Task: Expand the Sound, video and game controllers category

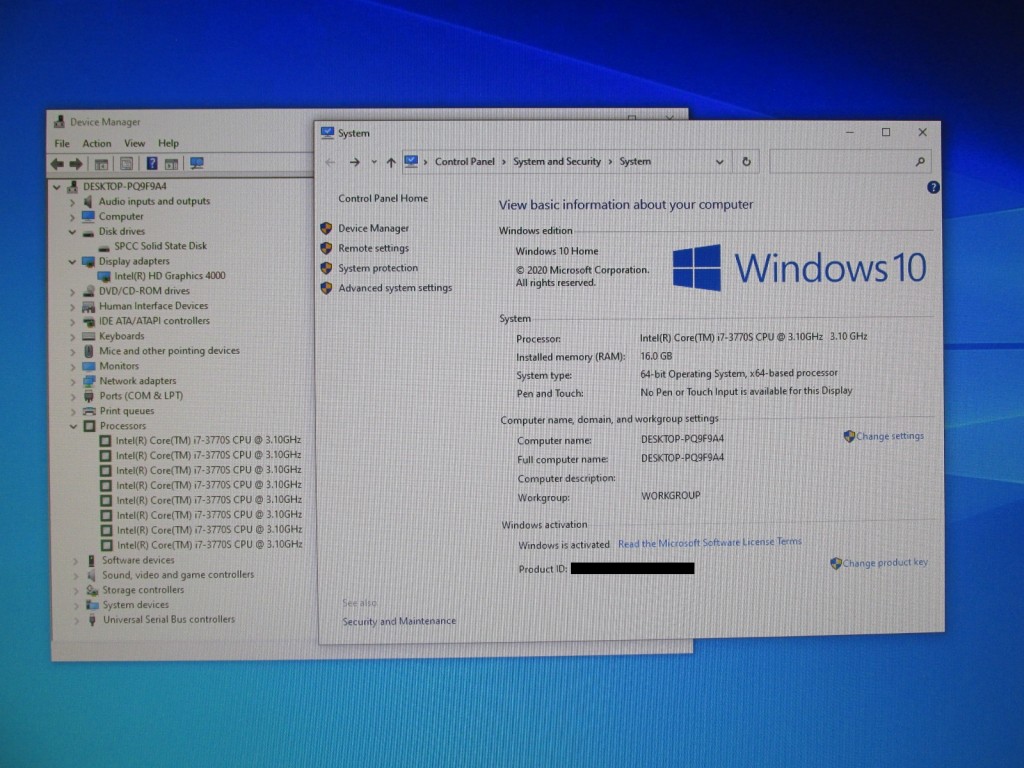Action: (x=76, y=575)
